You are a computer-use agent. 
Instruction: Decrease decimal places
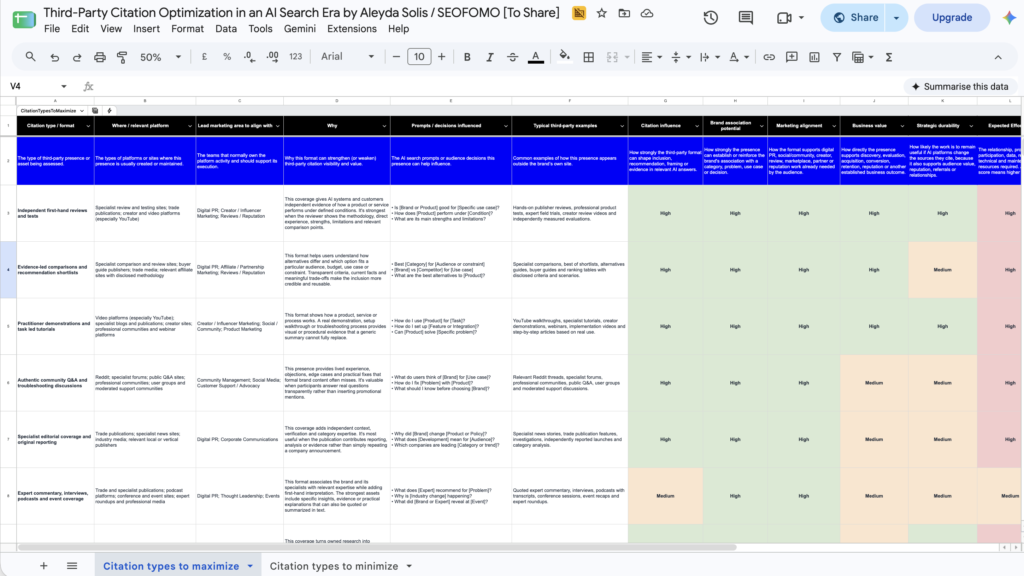tap(249, 57)
